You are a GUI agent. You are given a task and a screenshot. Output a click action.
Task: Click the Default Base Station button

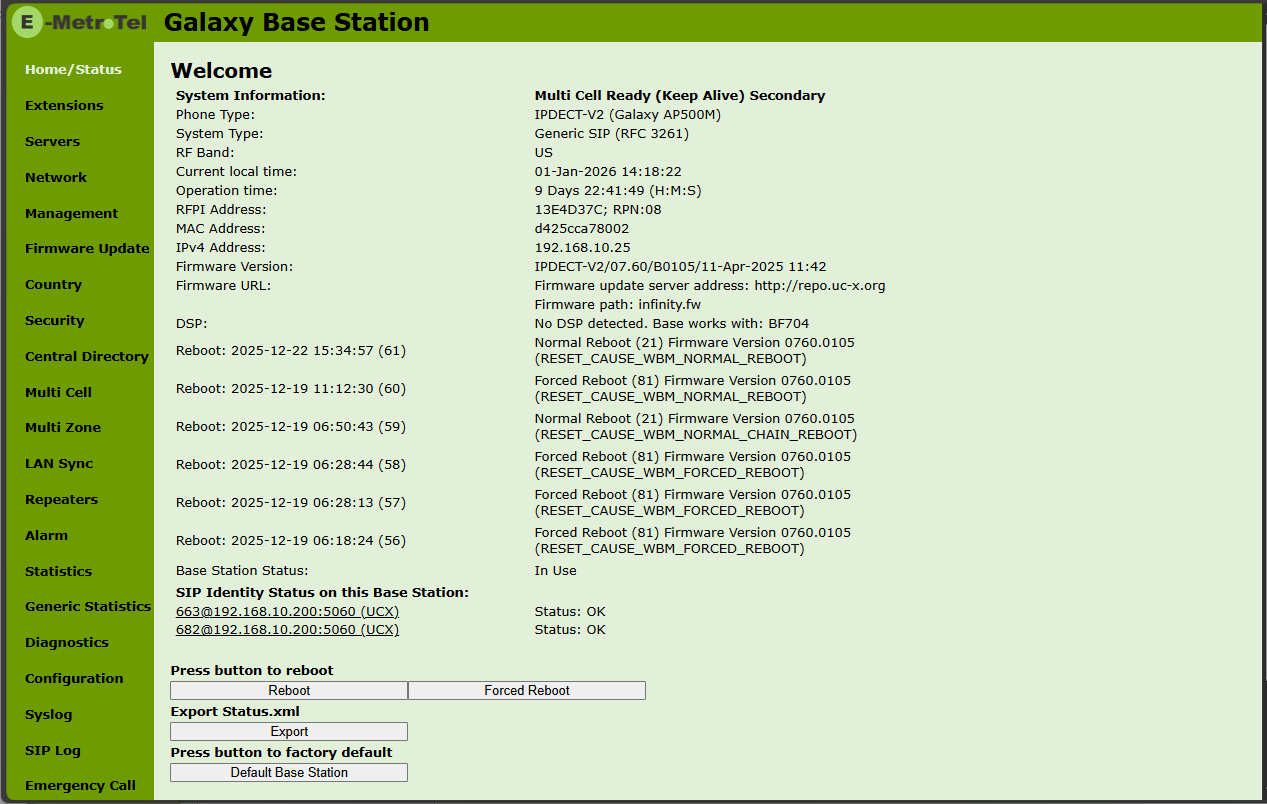[289, 773]
